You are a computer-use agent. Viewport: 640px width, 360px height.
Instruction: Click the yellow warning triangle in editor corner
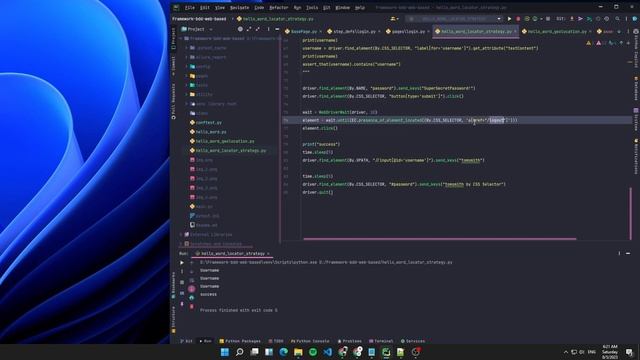588,43
